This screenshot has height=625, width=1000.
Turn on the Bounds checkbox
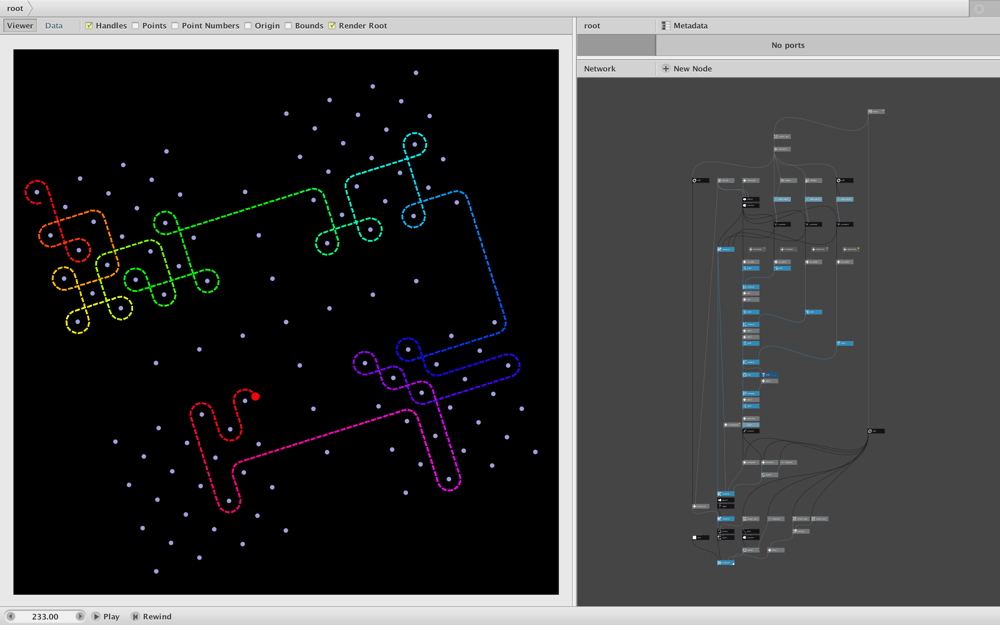pos(288,26)
